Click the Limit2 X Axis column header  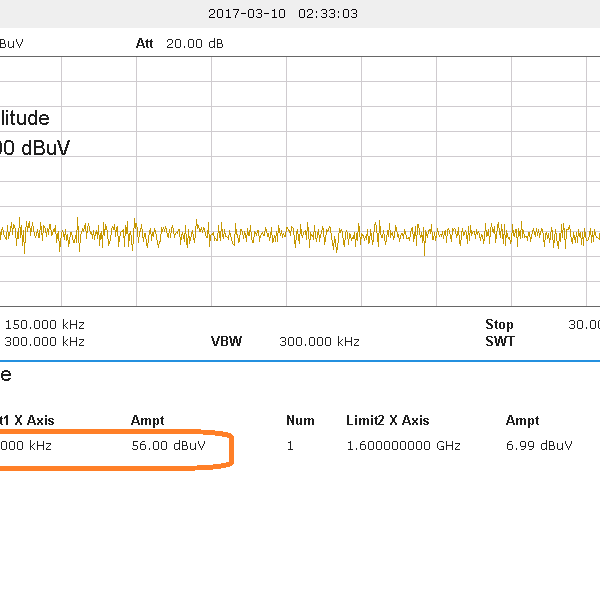[x=387, y=421]
